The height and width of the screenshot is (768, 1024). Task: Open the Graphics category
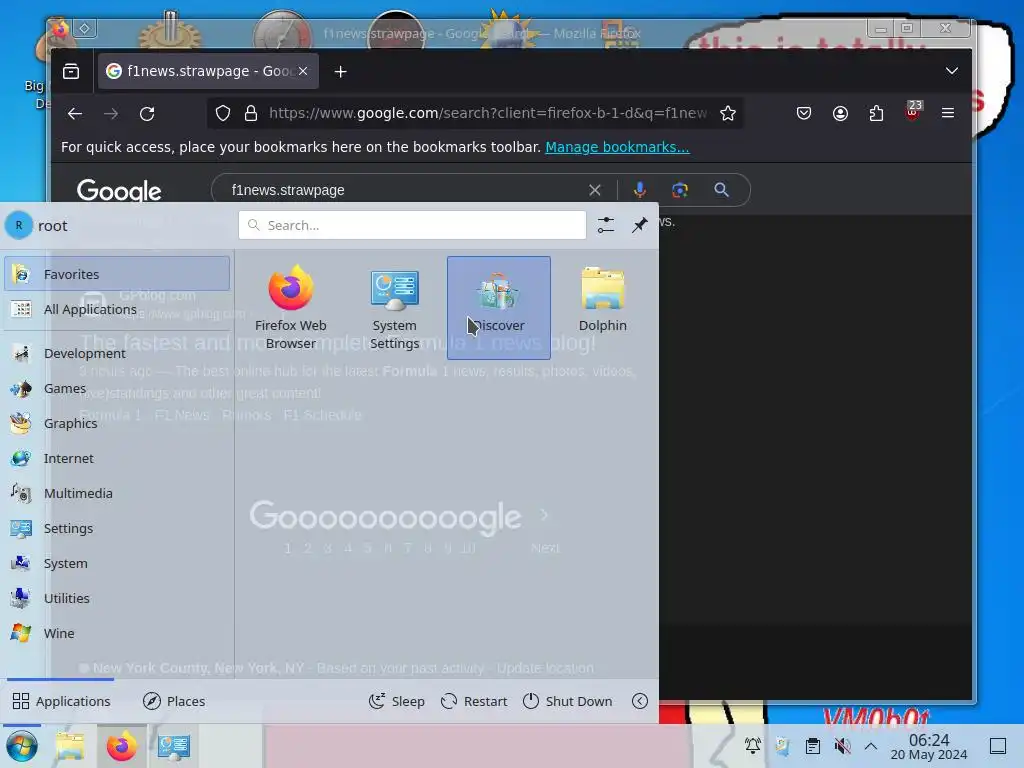pos(118,423)
